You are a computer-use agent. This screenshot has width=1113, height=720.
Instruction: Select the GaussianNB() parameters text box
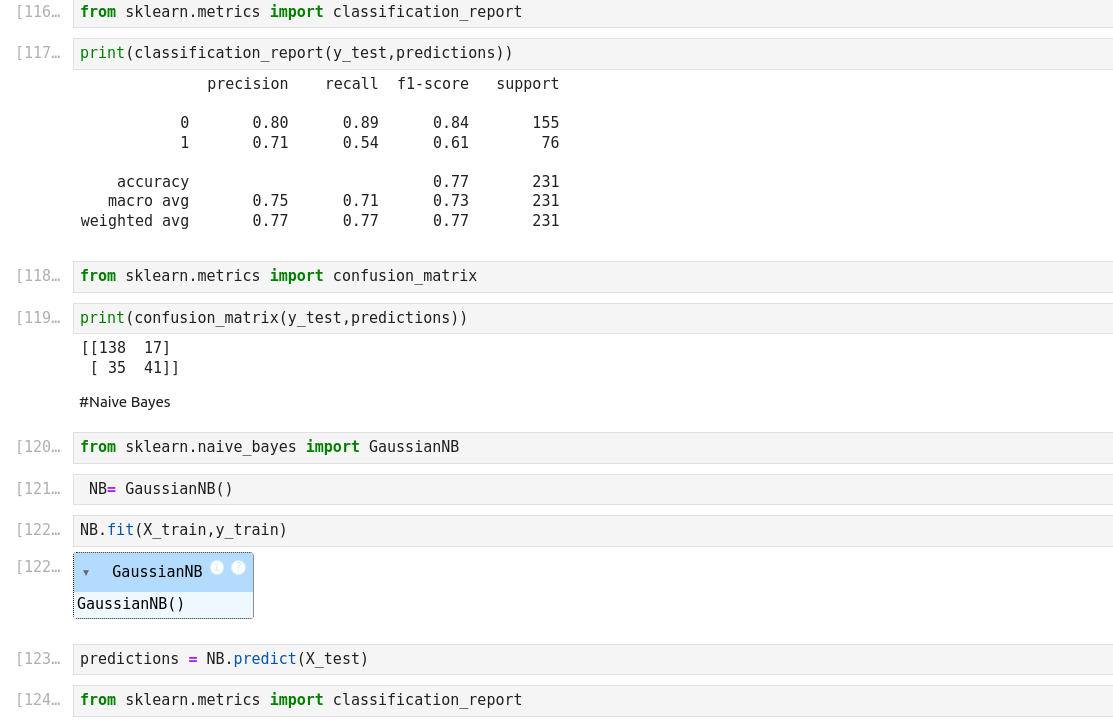point(163,604)
